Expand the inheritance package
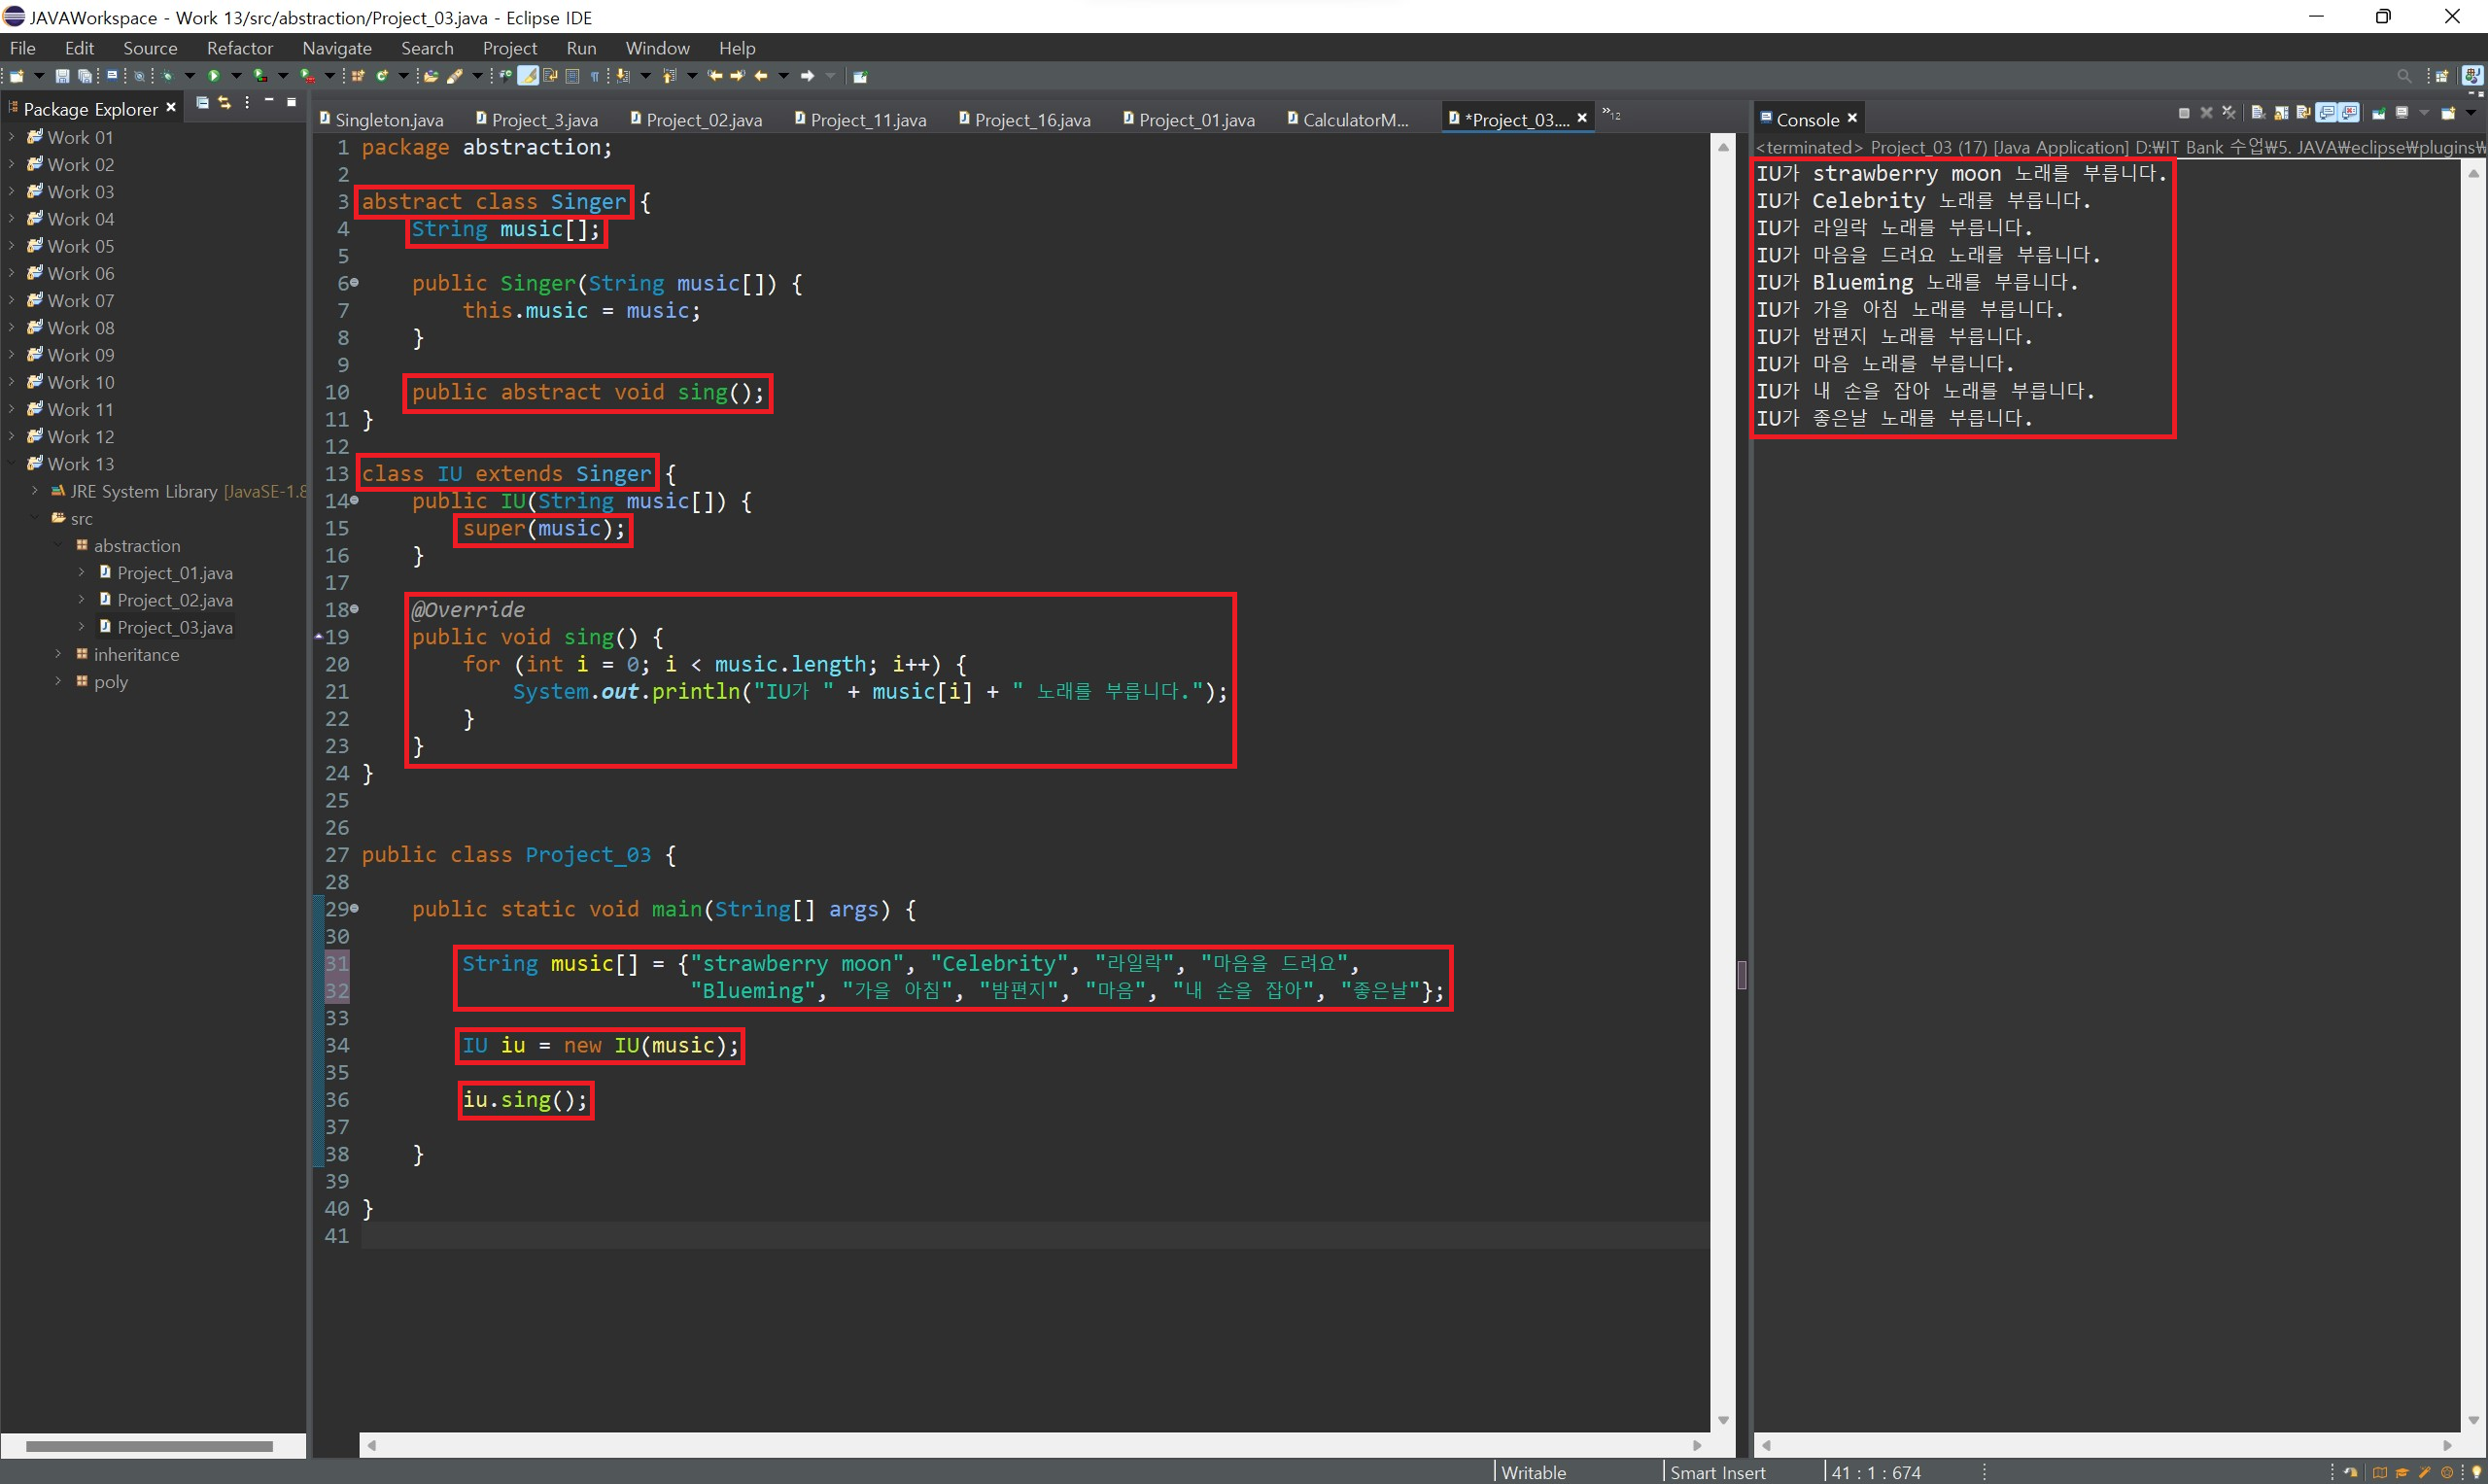This screenshot has height=1484, width=2488. point(58,654)
